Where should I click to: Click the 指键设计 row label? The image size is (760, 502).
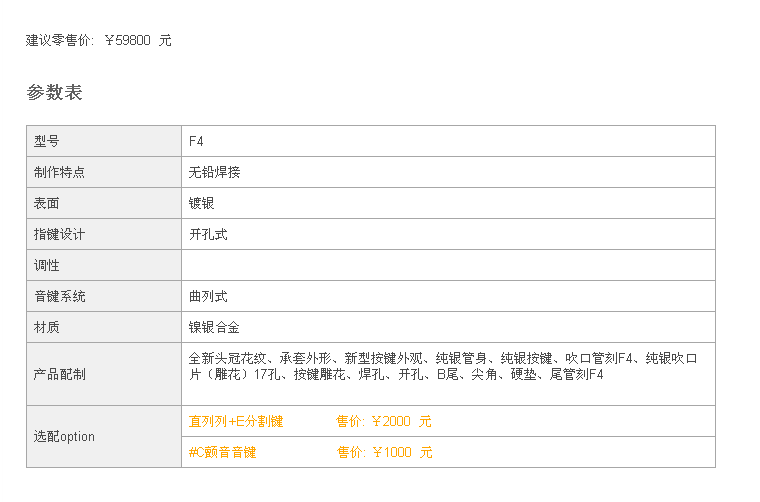pyautogui.click(x=104, y=234)
